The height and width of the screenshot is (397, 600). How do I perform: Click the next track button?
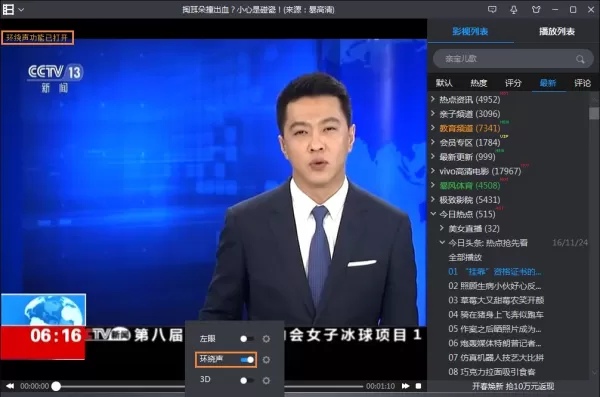click(x=406, y=386)
